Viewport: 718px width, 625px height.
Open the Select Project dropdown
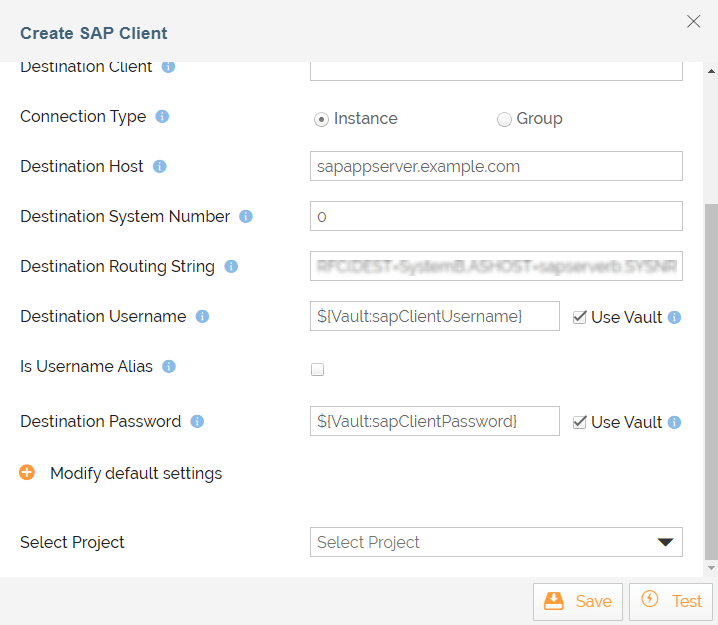pos(496,542)
